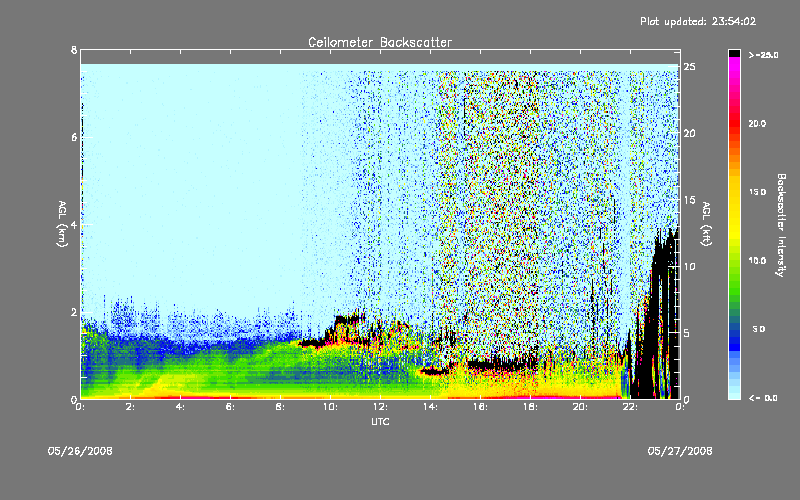Click the '12:' hour tick on the UTC axis
The image size is (800, 500).
pyautogui.click(x=380, y=407)
